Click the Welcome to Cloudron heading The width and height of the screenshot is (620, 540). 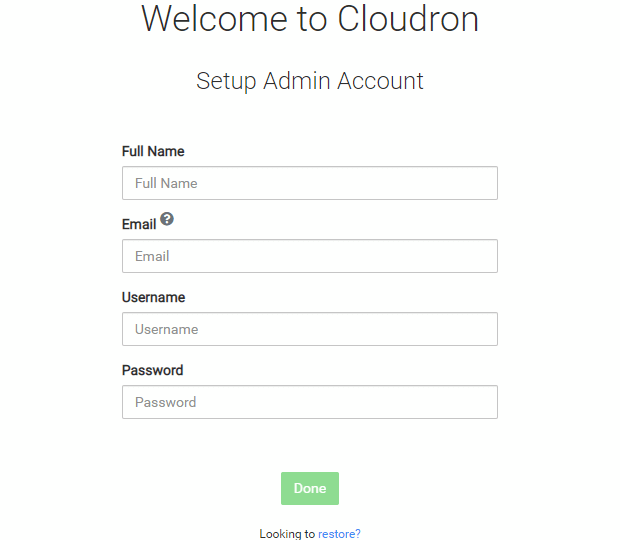(x=310, y=19)
